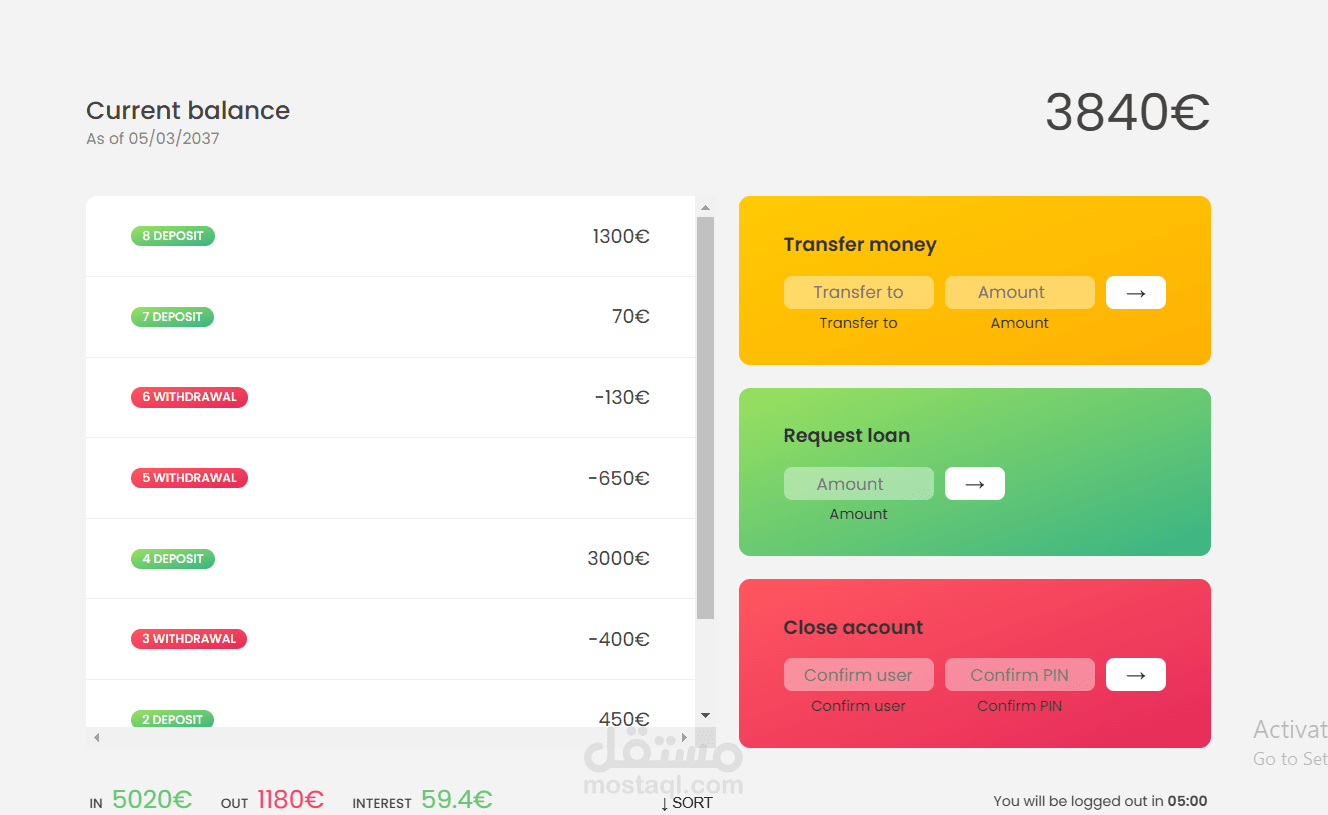The image size is (1328, 815).
Task: Submit the Request loan arrow button
Action: coord(975,484)
